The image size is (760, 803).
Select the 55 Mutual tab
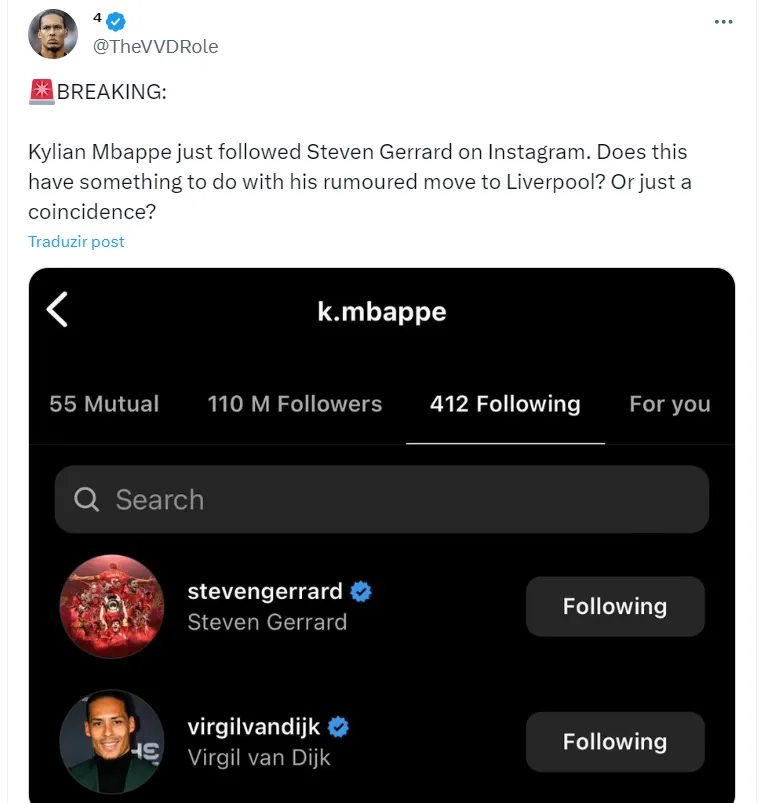[x=104, y=404]
